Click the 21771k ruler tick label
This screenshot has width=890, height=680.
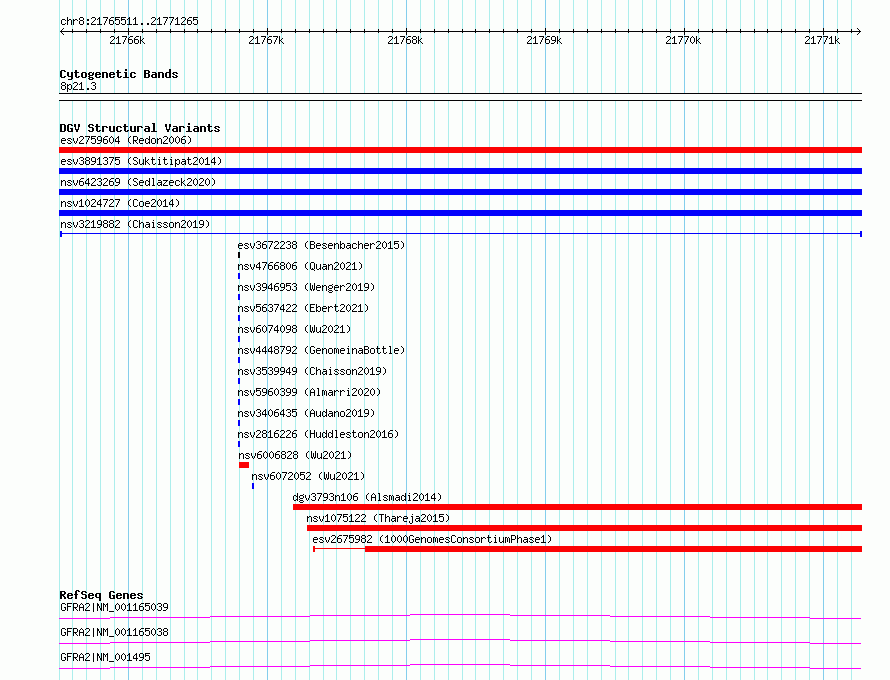(x=822, y=40)
